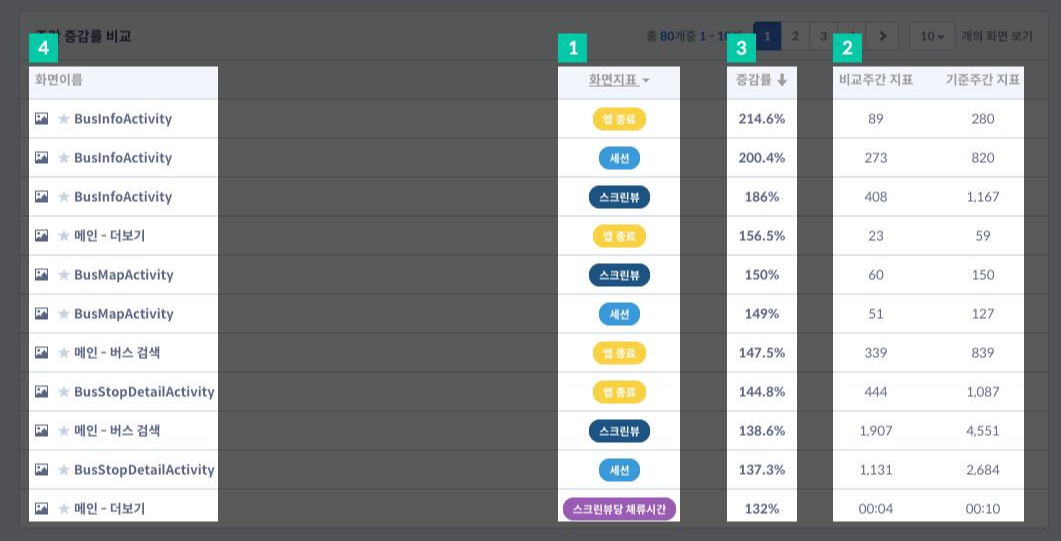Click image icon beside BusStopDetailActivity 144.8% row
Screen dimensions: 1061x541
pyautogui.click(x=41, y=392)
